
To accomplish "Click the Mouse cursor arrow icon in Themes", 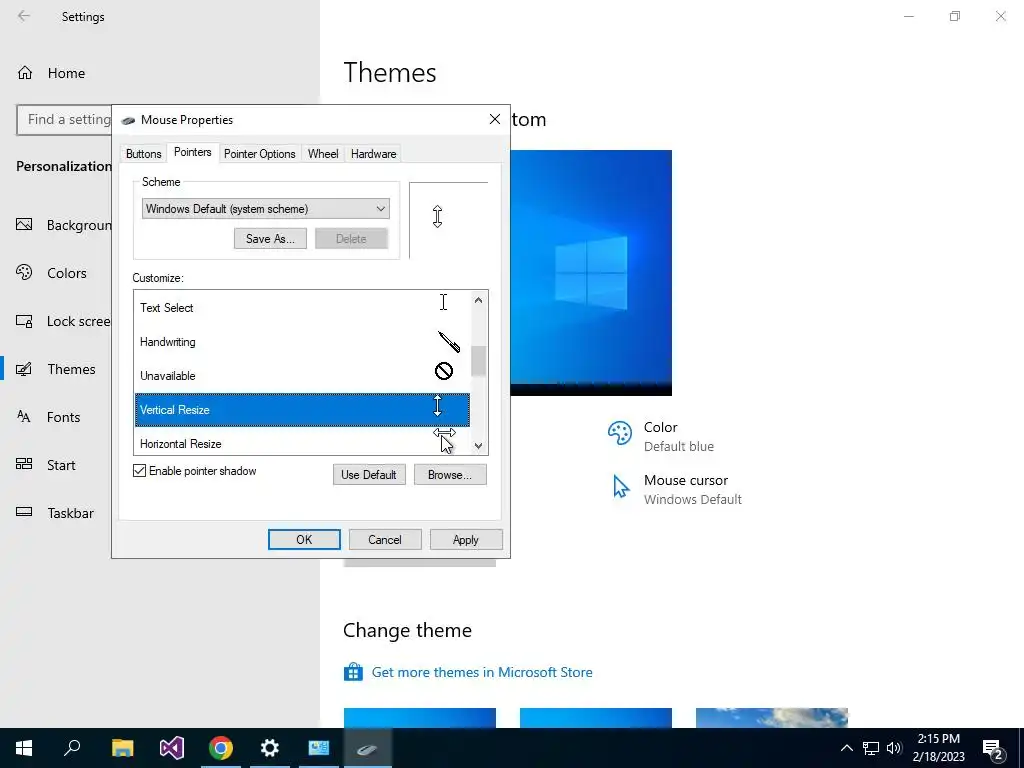I will tap(620, 487).
